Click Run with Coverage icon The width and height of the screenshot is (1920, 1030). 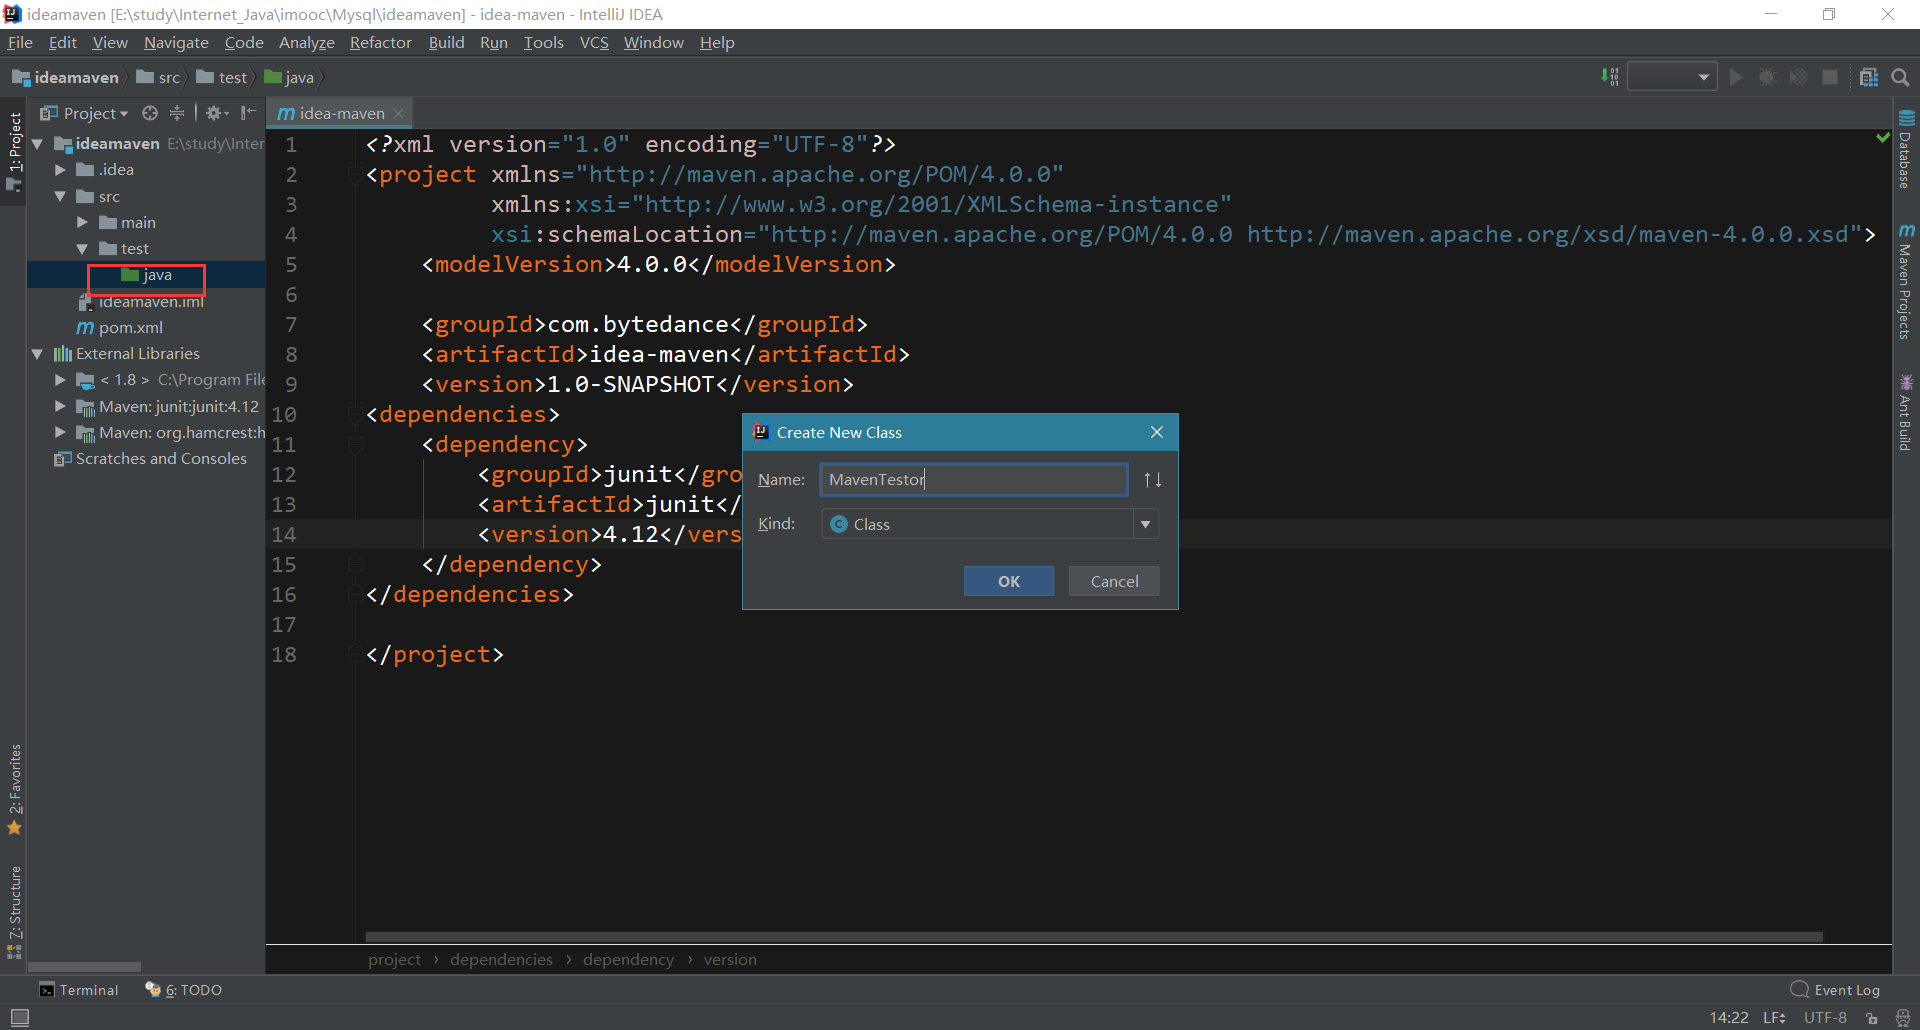click(x=1798, y=77)
